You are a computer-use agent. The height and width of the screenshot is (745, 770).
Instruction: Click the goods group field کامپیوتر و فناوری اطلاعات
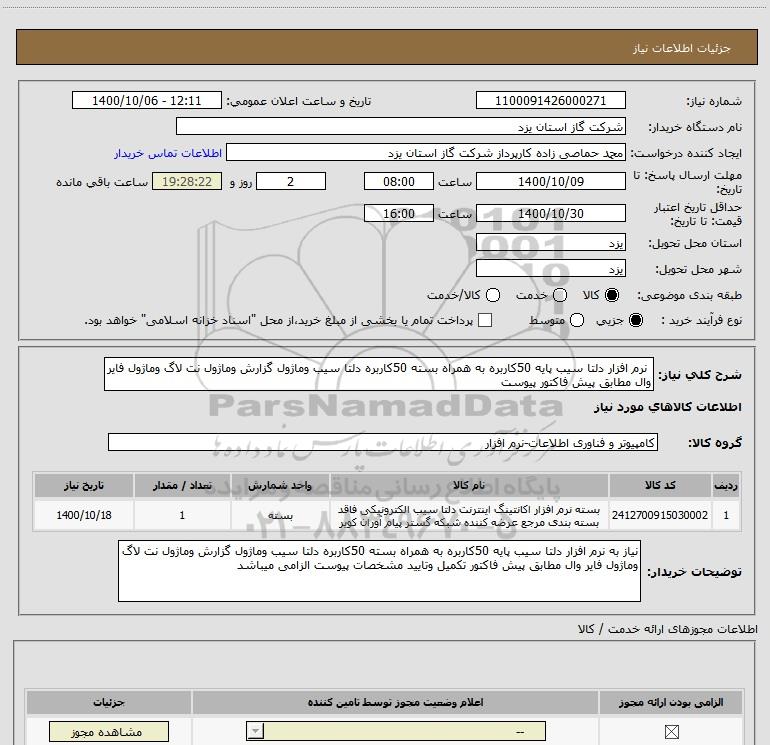[x=383, y=442]
